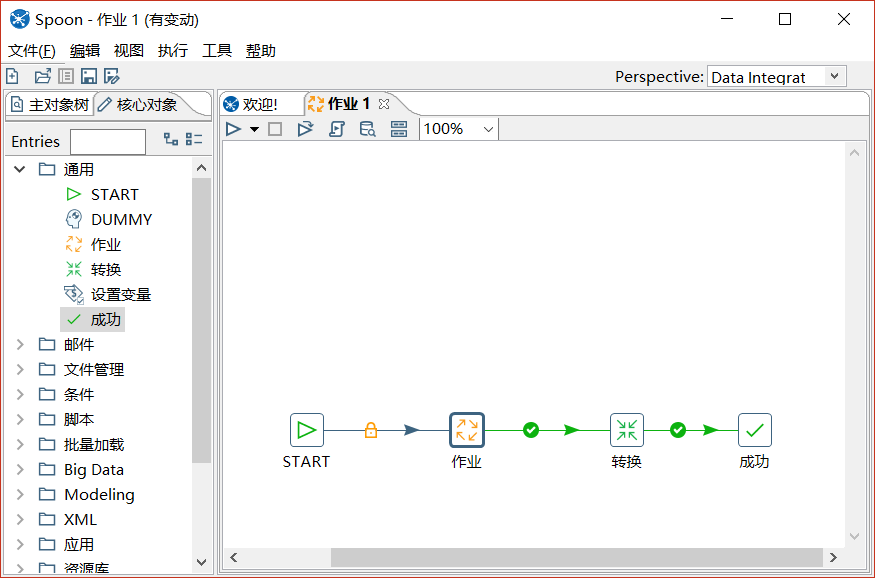875x578 pixels.
Task: Stop the running job with the stop button
Action: [275, 129]
